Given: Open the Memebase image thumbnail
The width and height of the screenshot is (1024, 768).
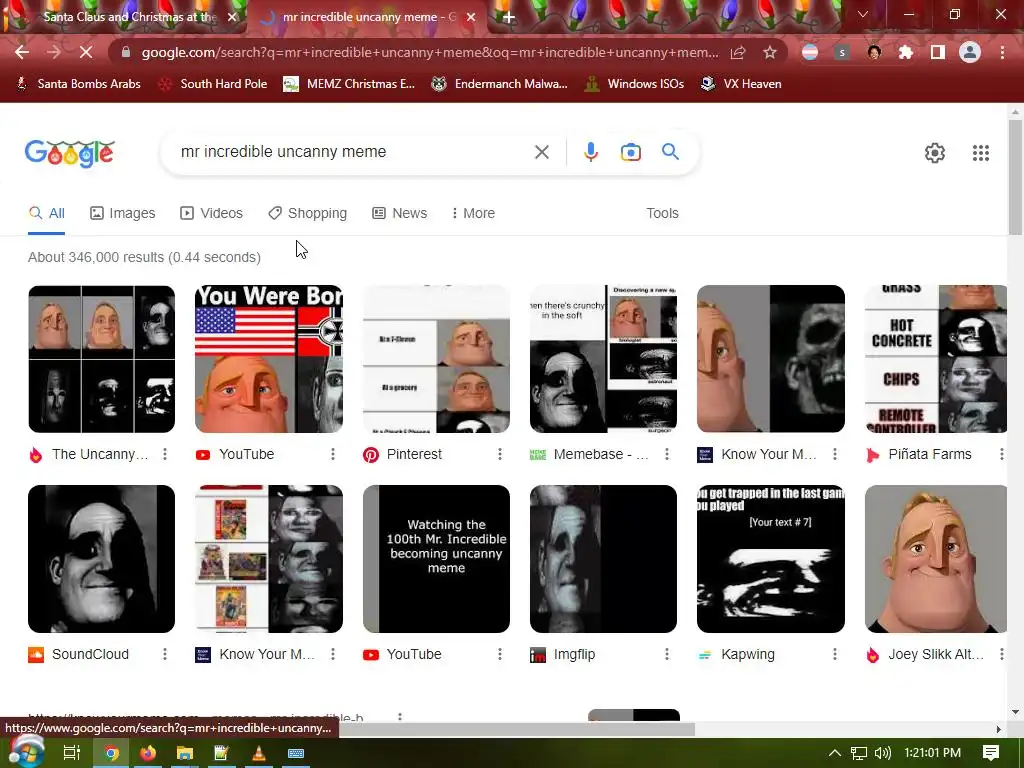Looking at the screenshot, I should (x=603, y=359).
